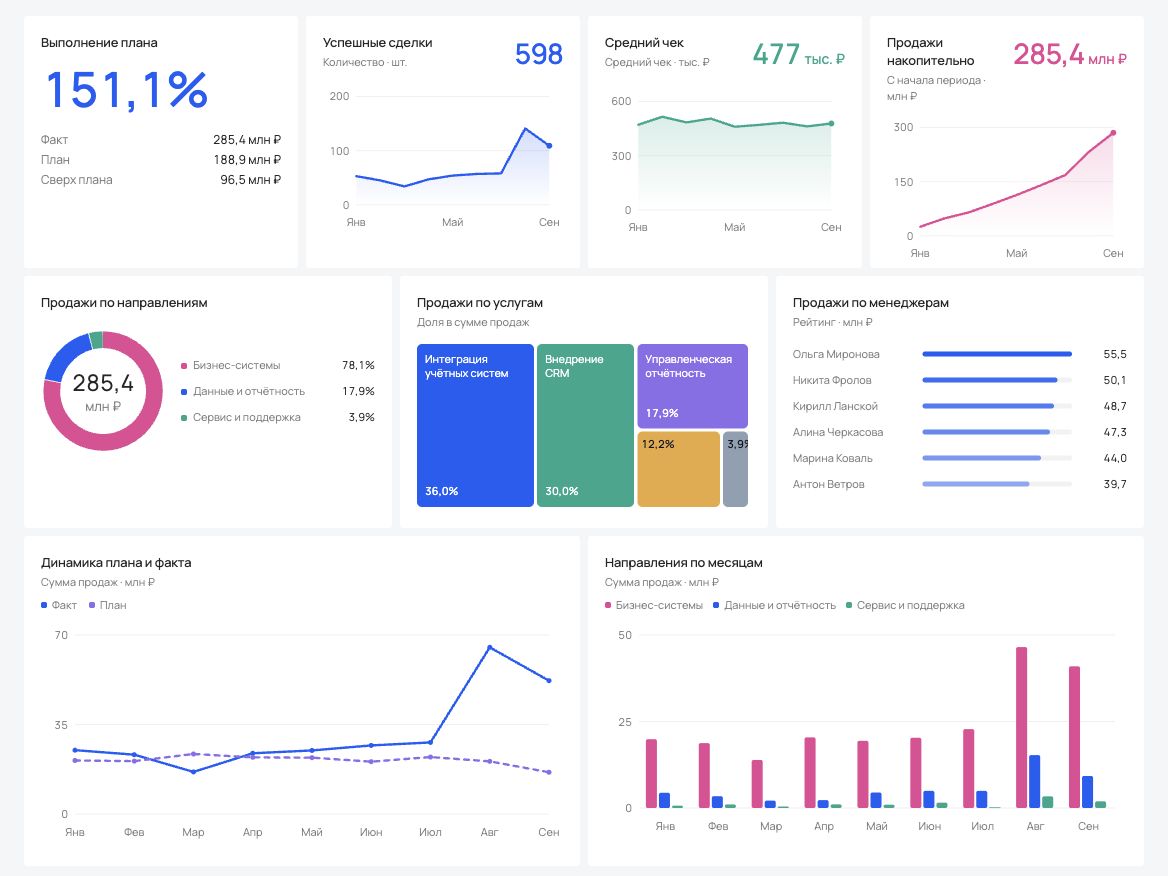The width and height of the screenshot is (1168, 876).
Task: Click the Управленческая отчётность treemap tile
Action: click(x=693, y=386)
